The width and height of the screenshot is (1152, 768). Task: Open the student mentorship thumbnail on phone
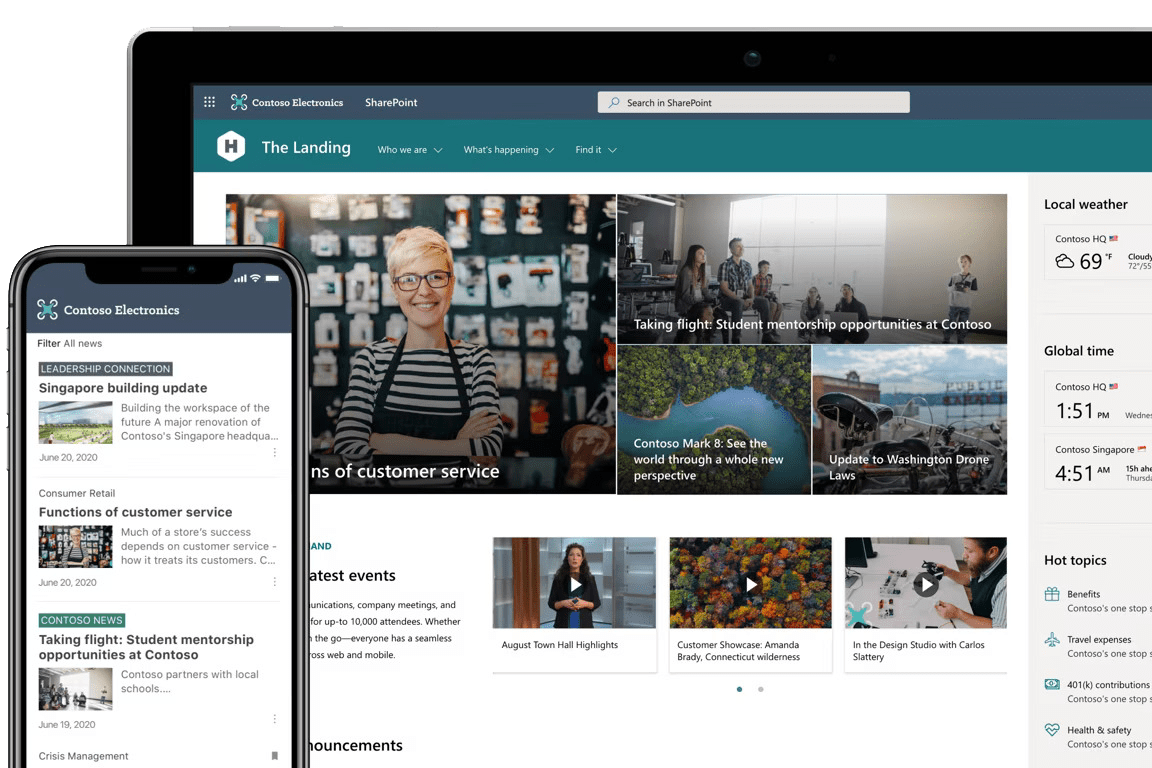[x=76, y=689]
